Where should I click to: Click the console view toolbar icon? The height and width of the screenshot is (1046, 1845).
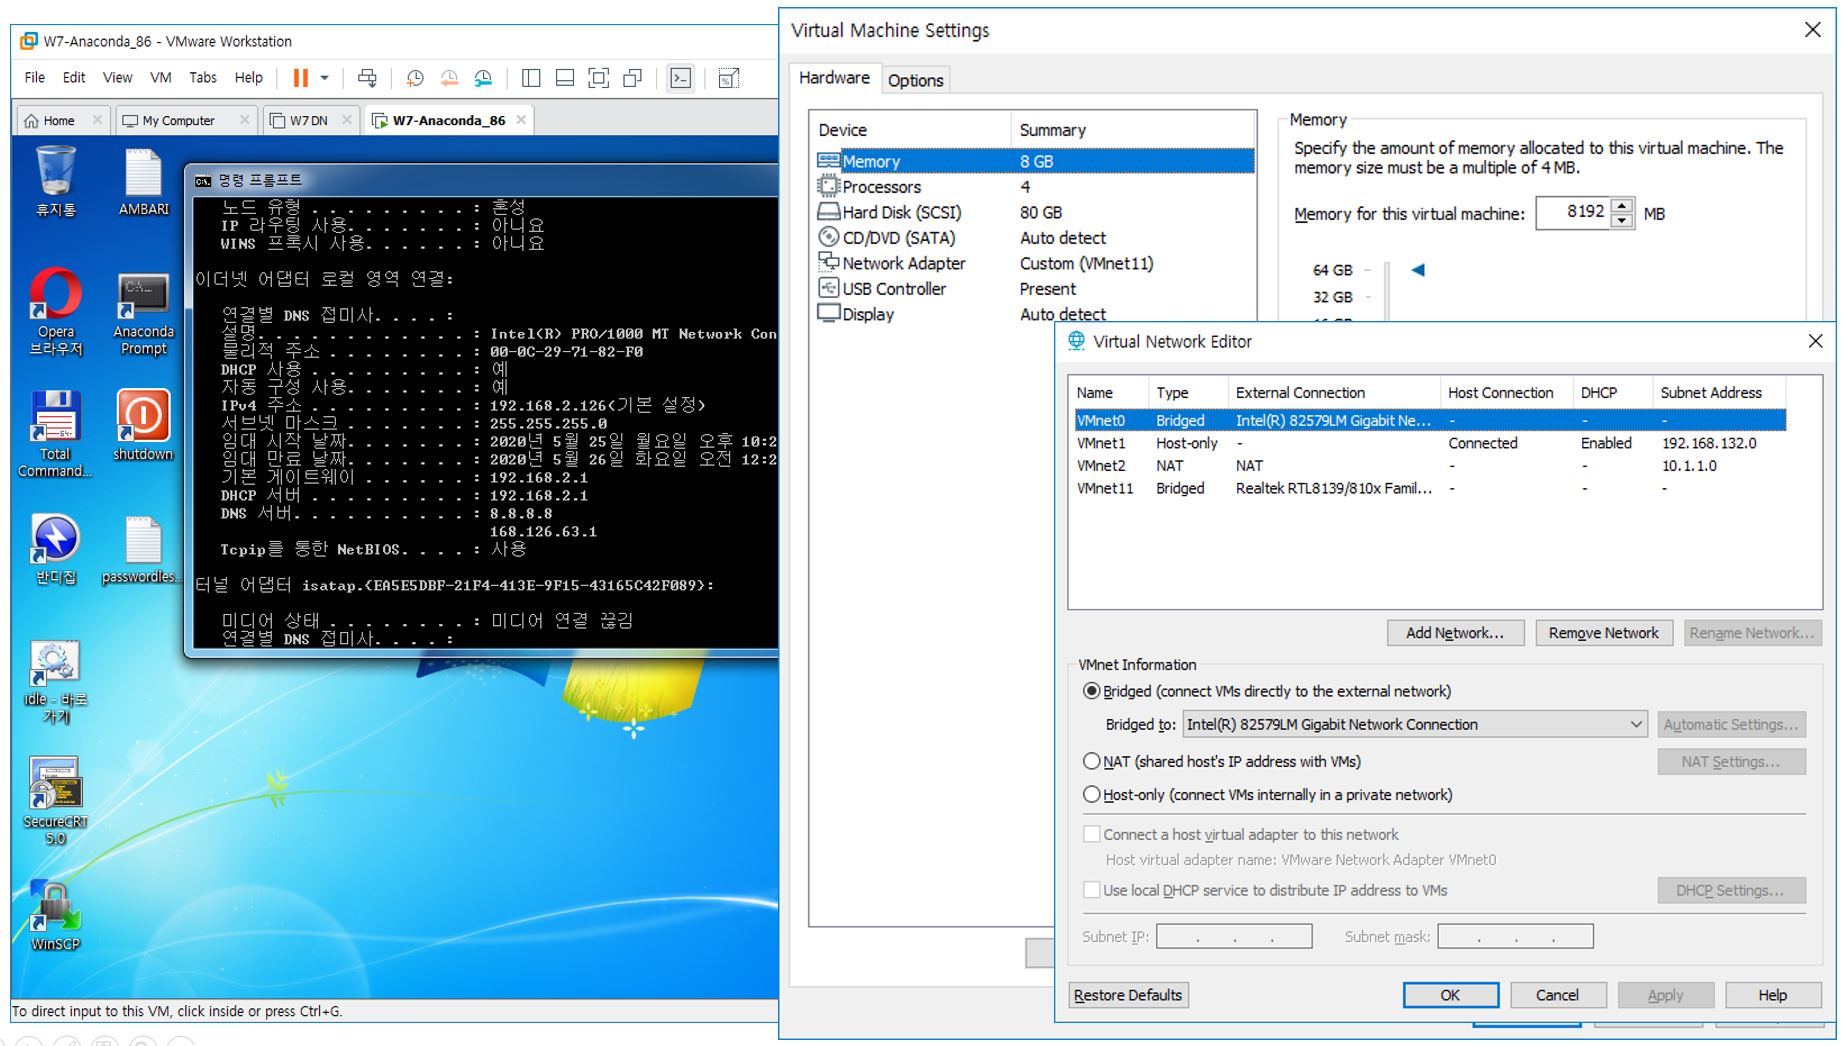[x=681, y=78]
